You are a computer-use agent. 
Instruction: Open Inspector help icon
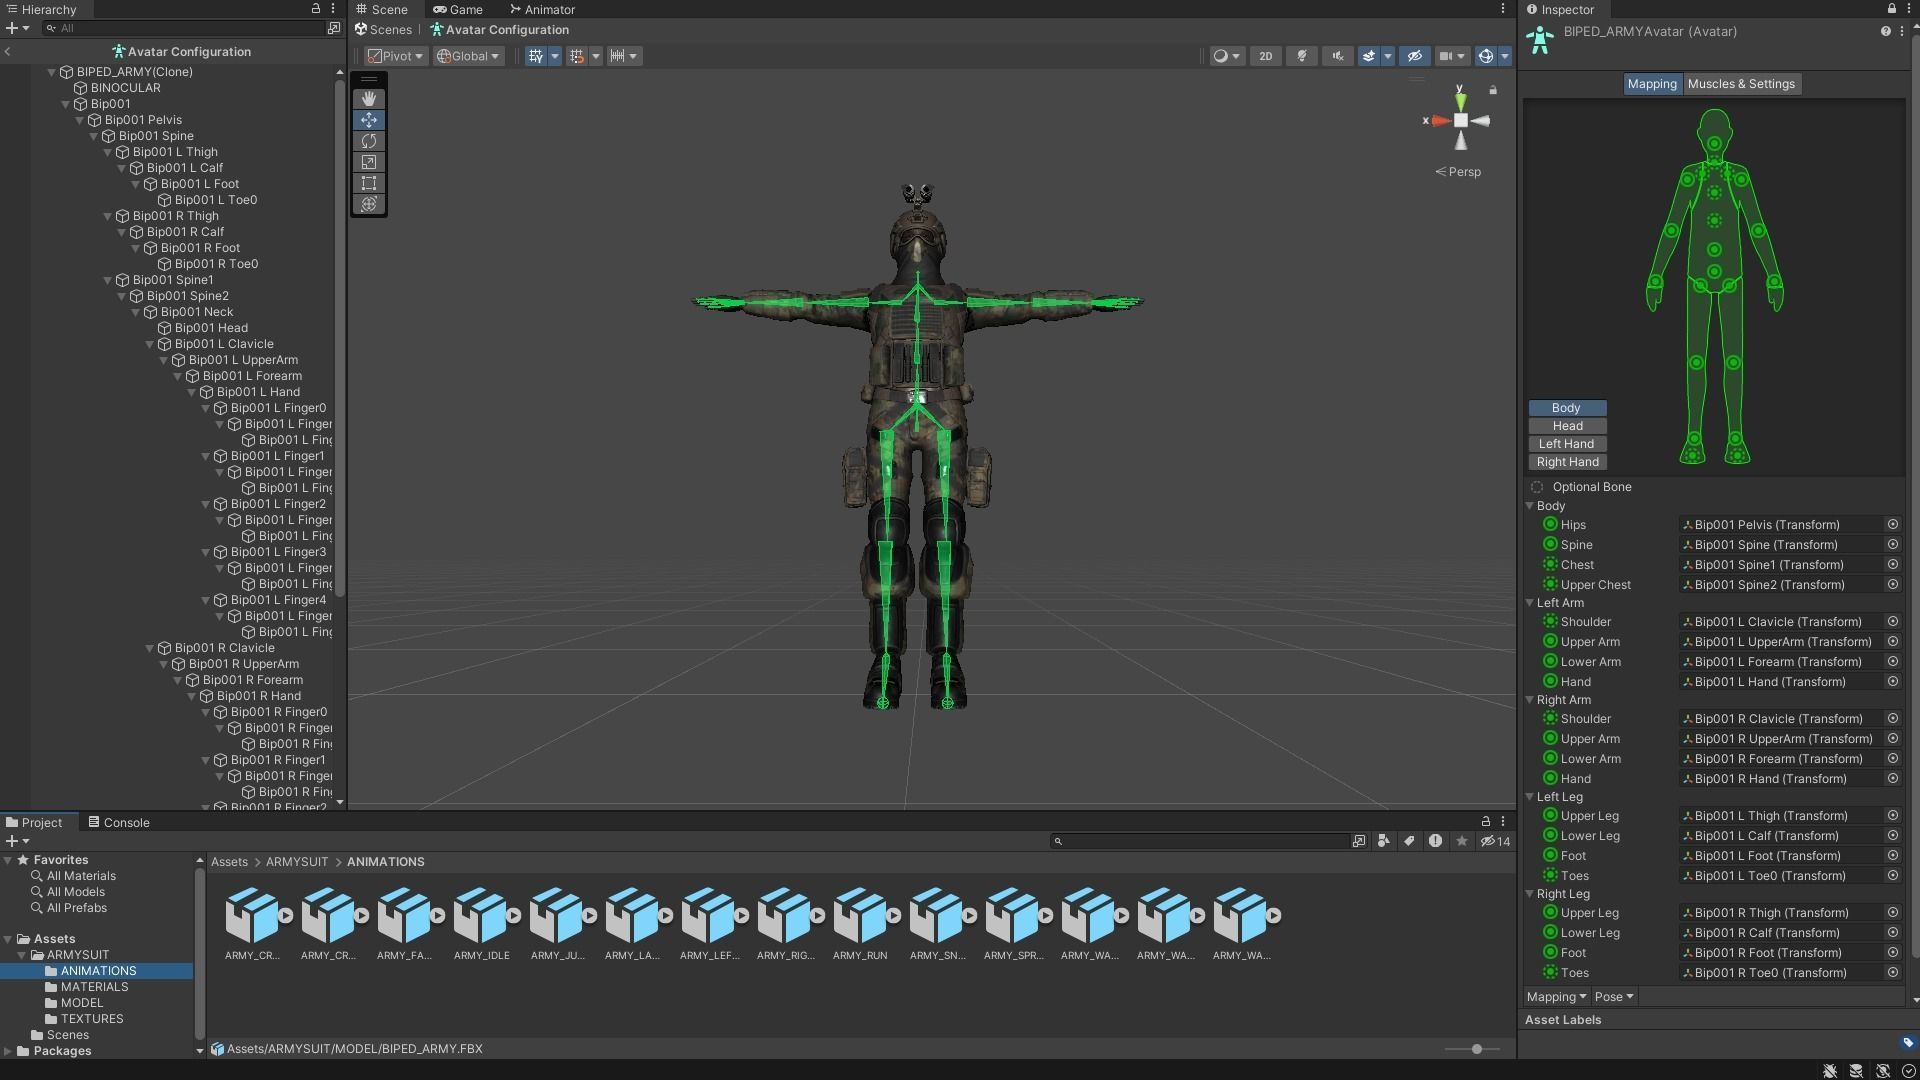[x=1885, y=32]
